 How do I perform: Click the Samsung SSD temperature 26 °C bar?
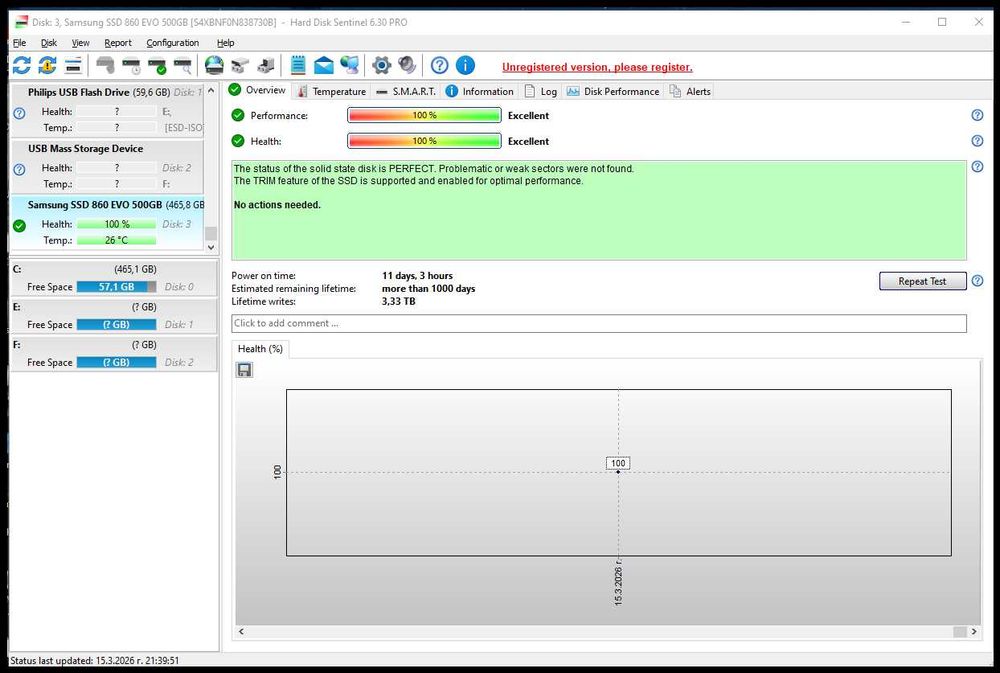click(x=117, y=240)
